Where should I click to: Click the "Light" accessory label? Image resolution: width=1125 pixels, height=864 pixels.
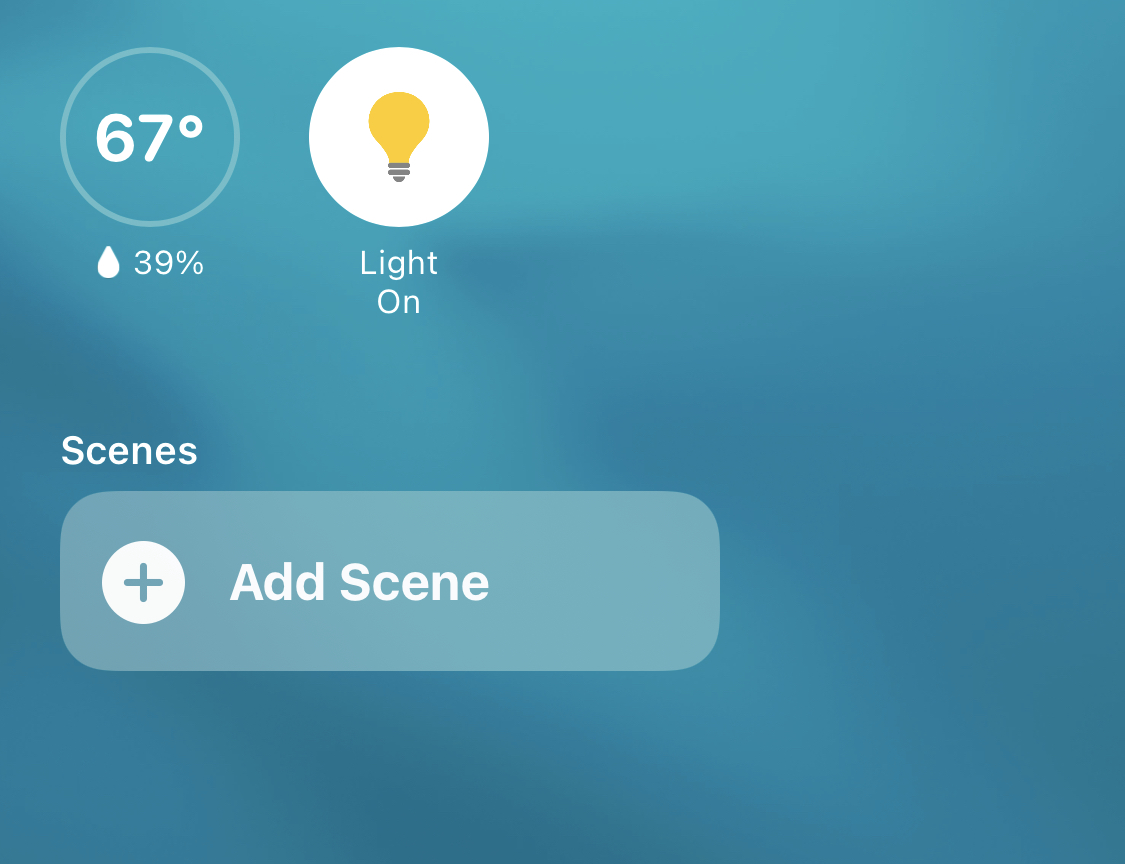[399, 263]
